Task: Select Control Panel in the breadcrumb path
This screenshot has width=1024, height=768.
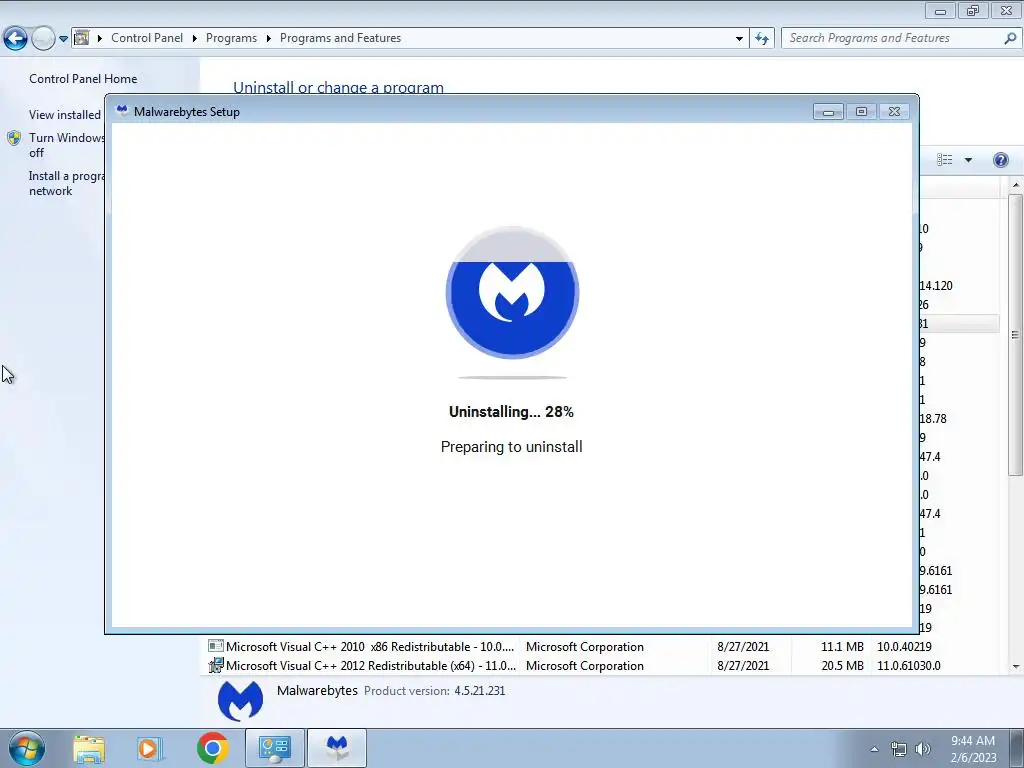Action: [147, 38]
